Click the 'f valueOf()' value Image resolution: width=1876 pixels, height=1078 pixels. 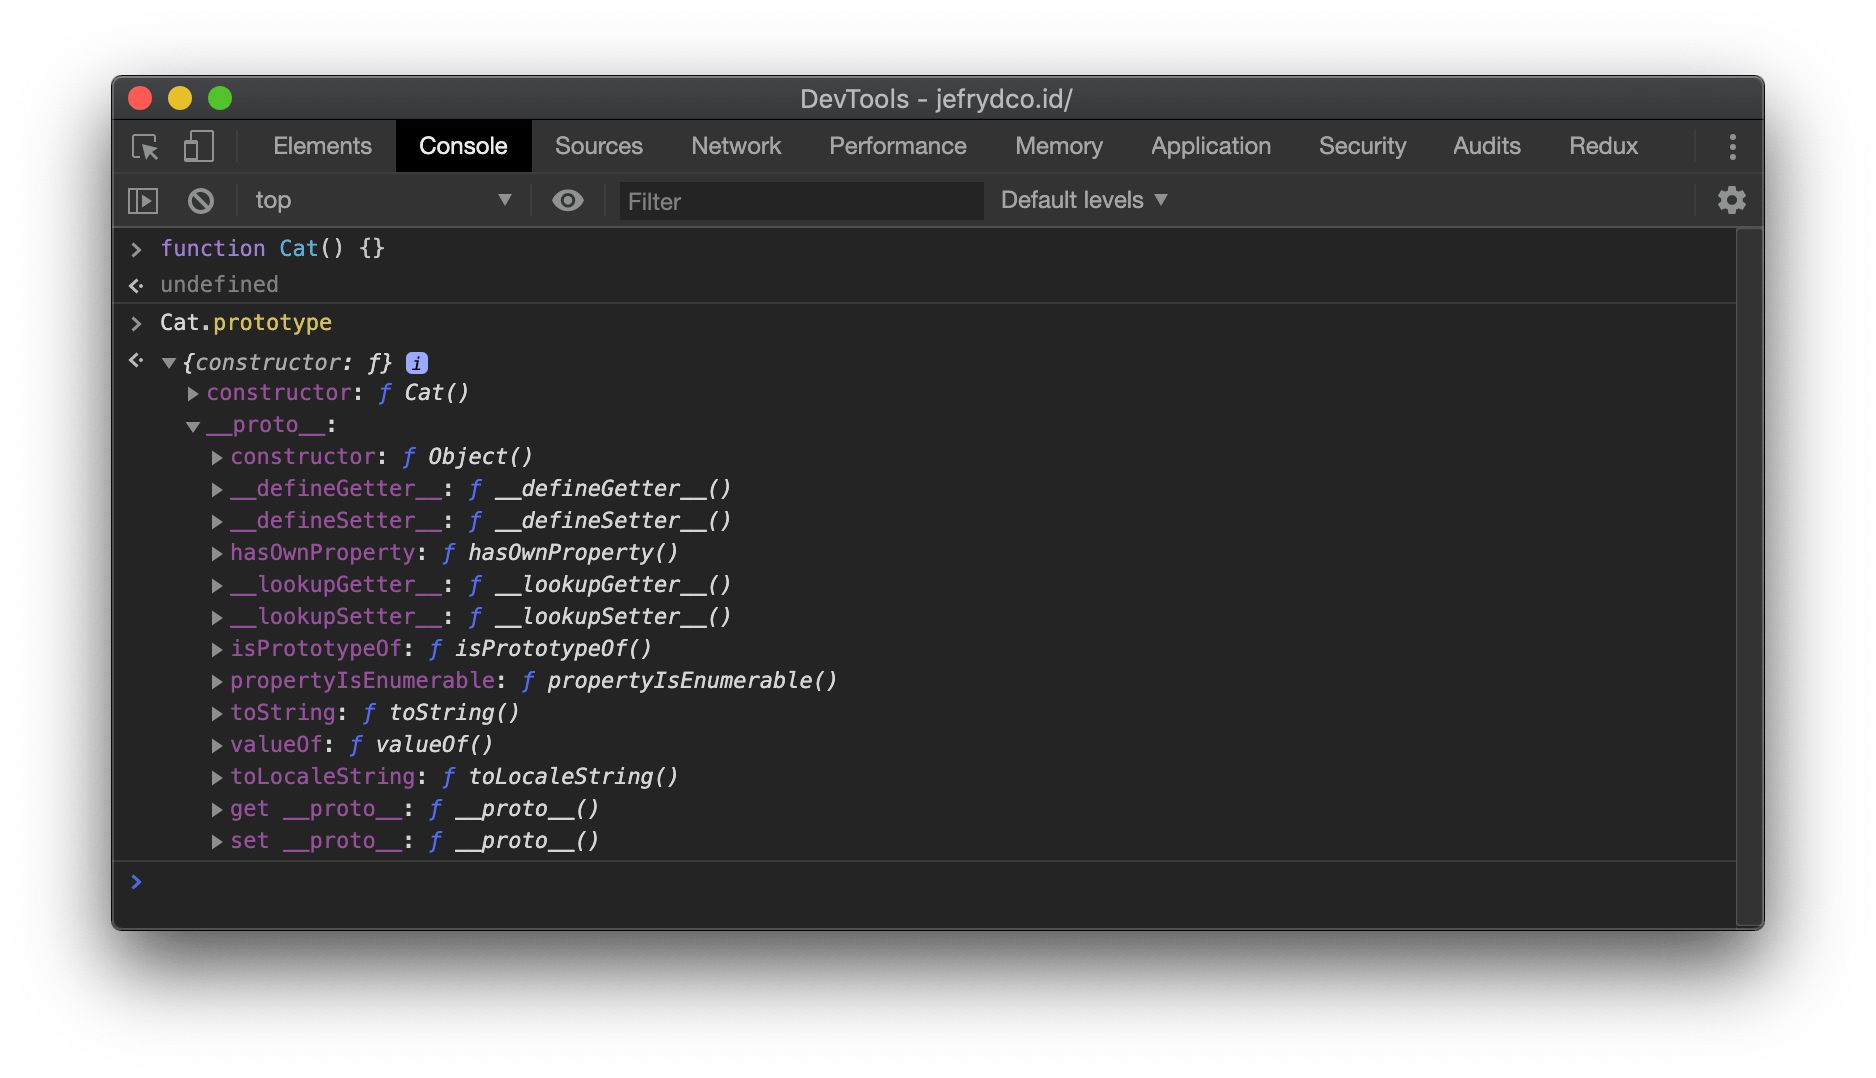(x=421, y=745)
